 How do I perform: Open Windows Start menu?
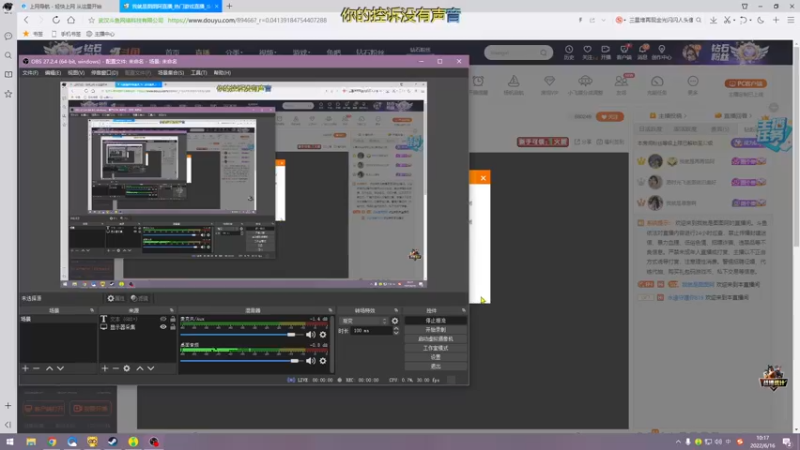[x=10, y=441]
